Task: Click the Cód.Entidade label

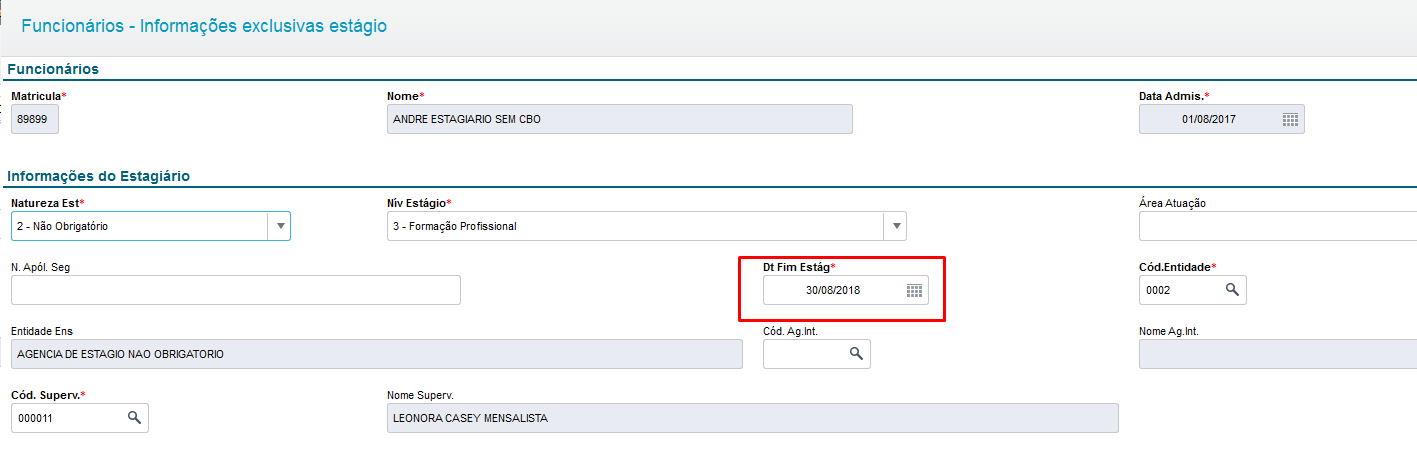Action: (1177, 267)
